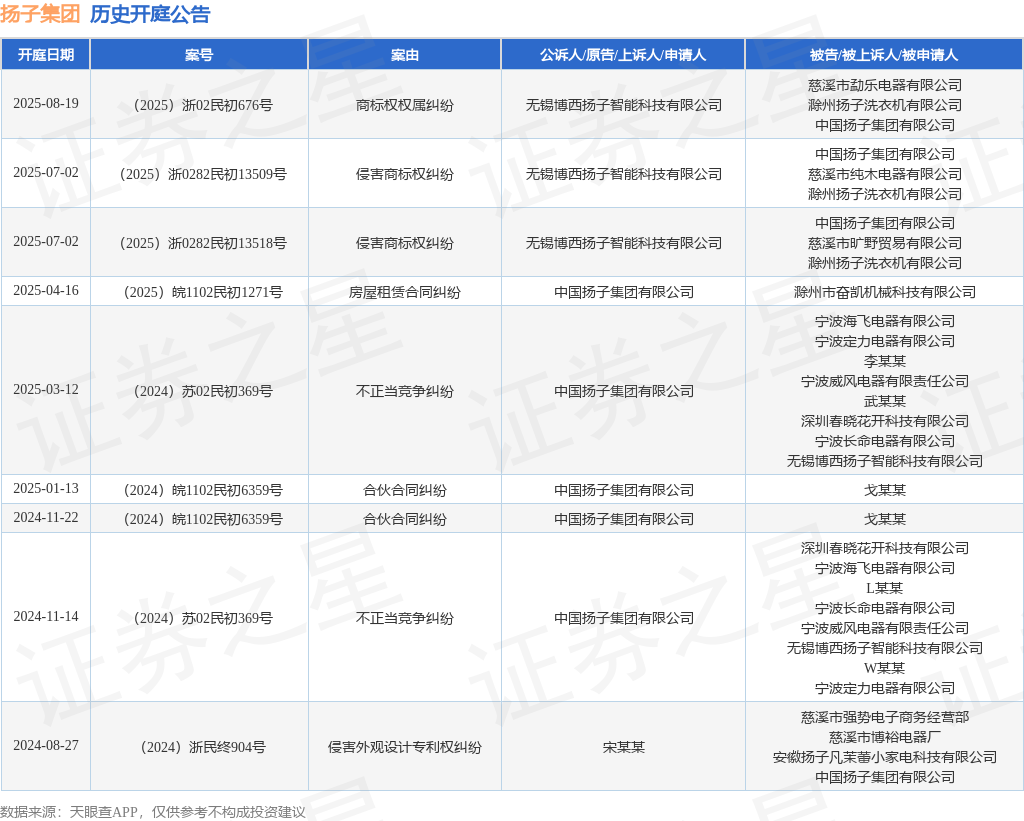Select 侵害商标权纠纷 in the 13509号 row
Screen dimensions: 1024x821
tap(405, 174)
